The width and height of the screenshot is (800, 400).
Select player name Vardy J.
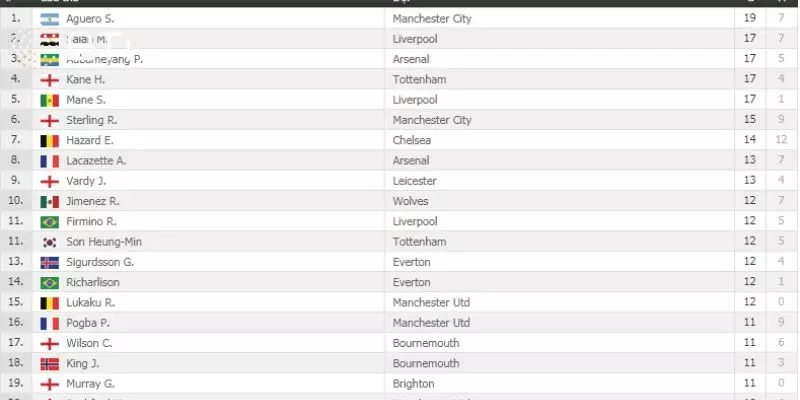click(86, 181)
